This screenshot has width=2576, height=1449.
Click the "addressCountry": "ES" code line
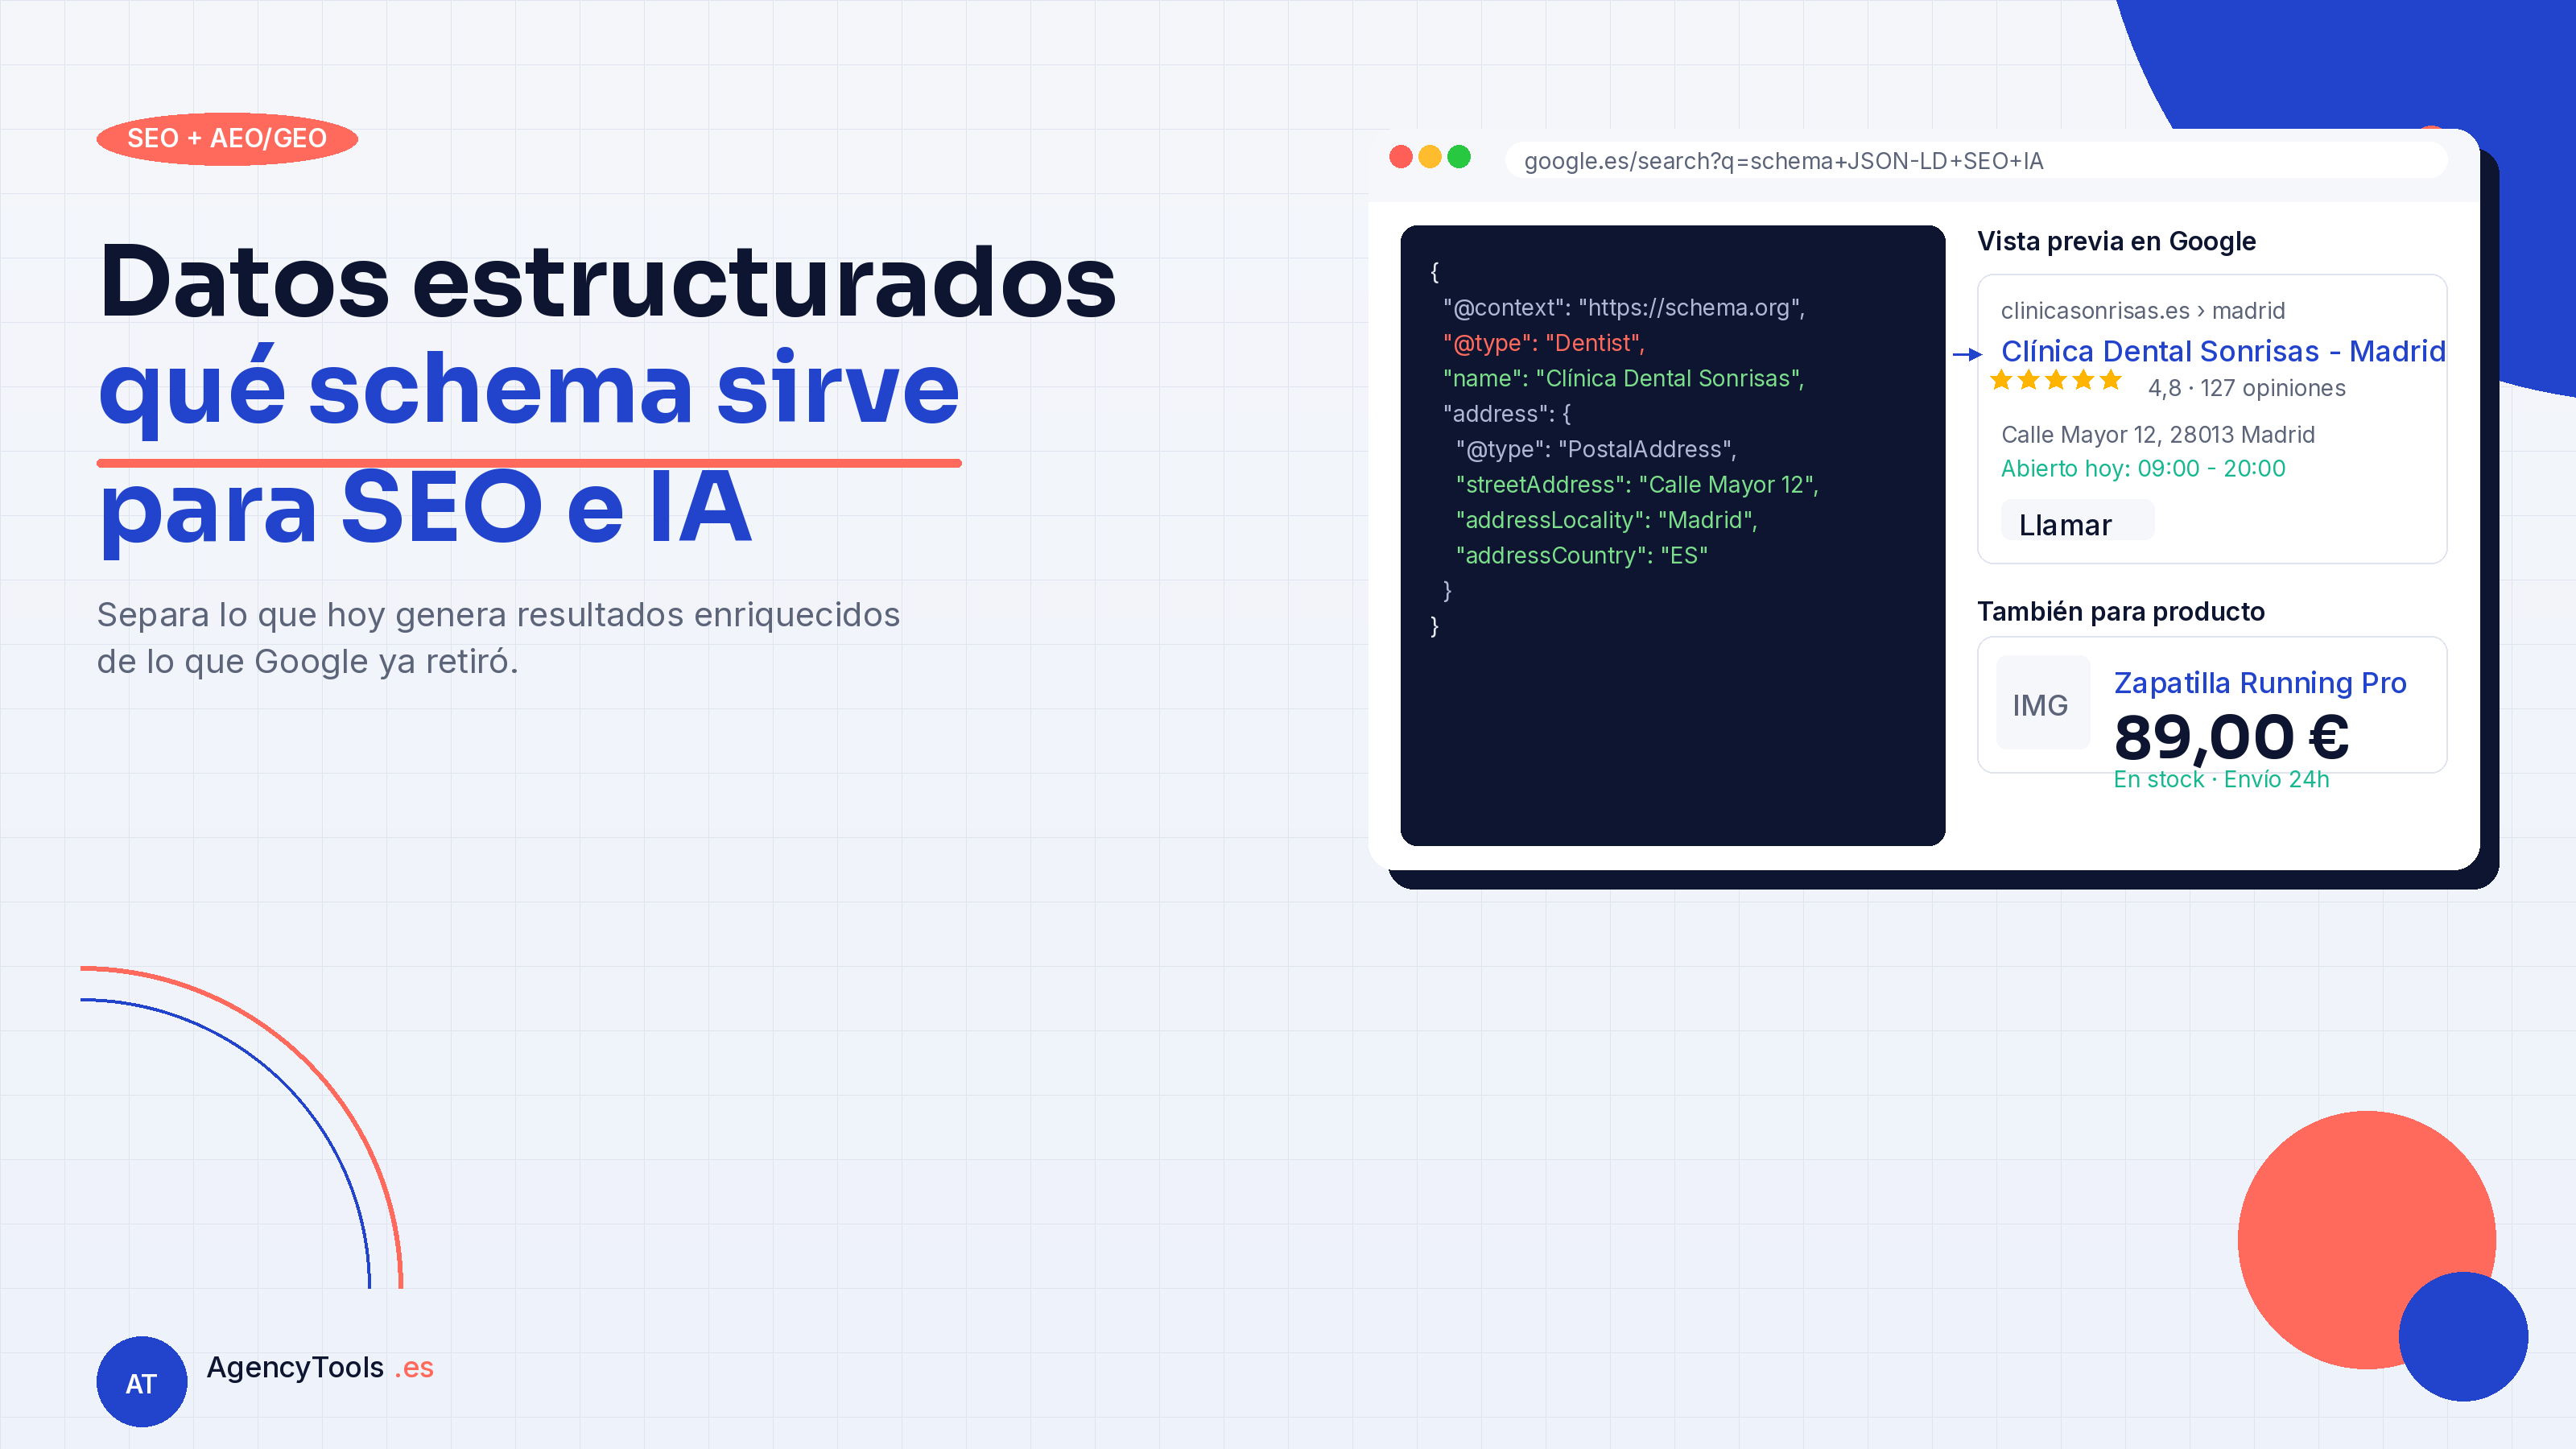click(1581, 555)
